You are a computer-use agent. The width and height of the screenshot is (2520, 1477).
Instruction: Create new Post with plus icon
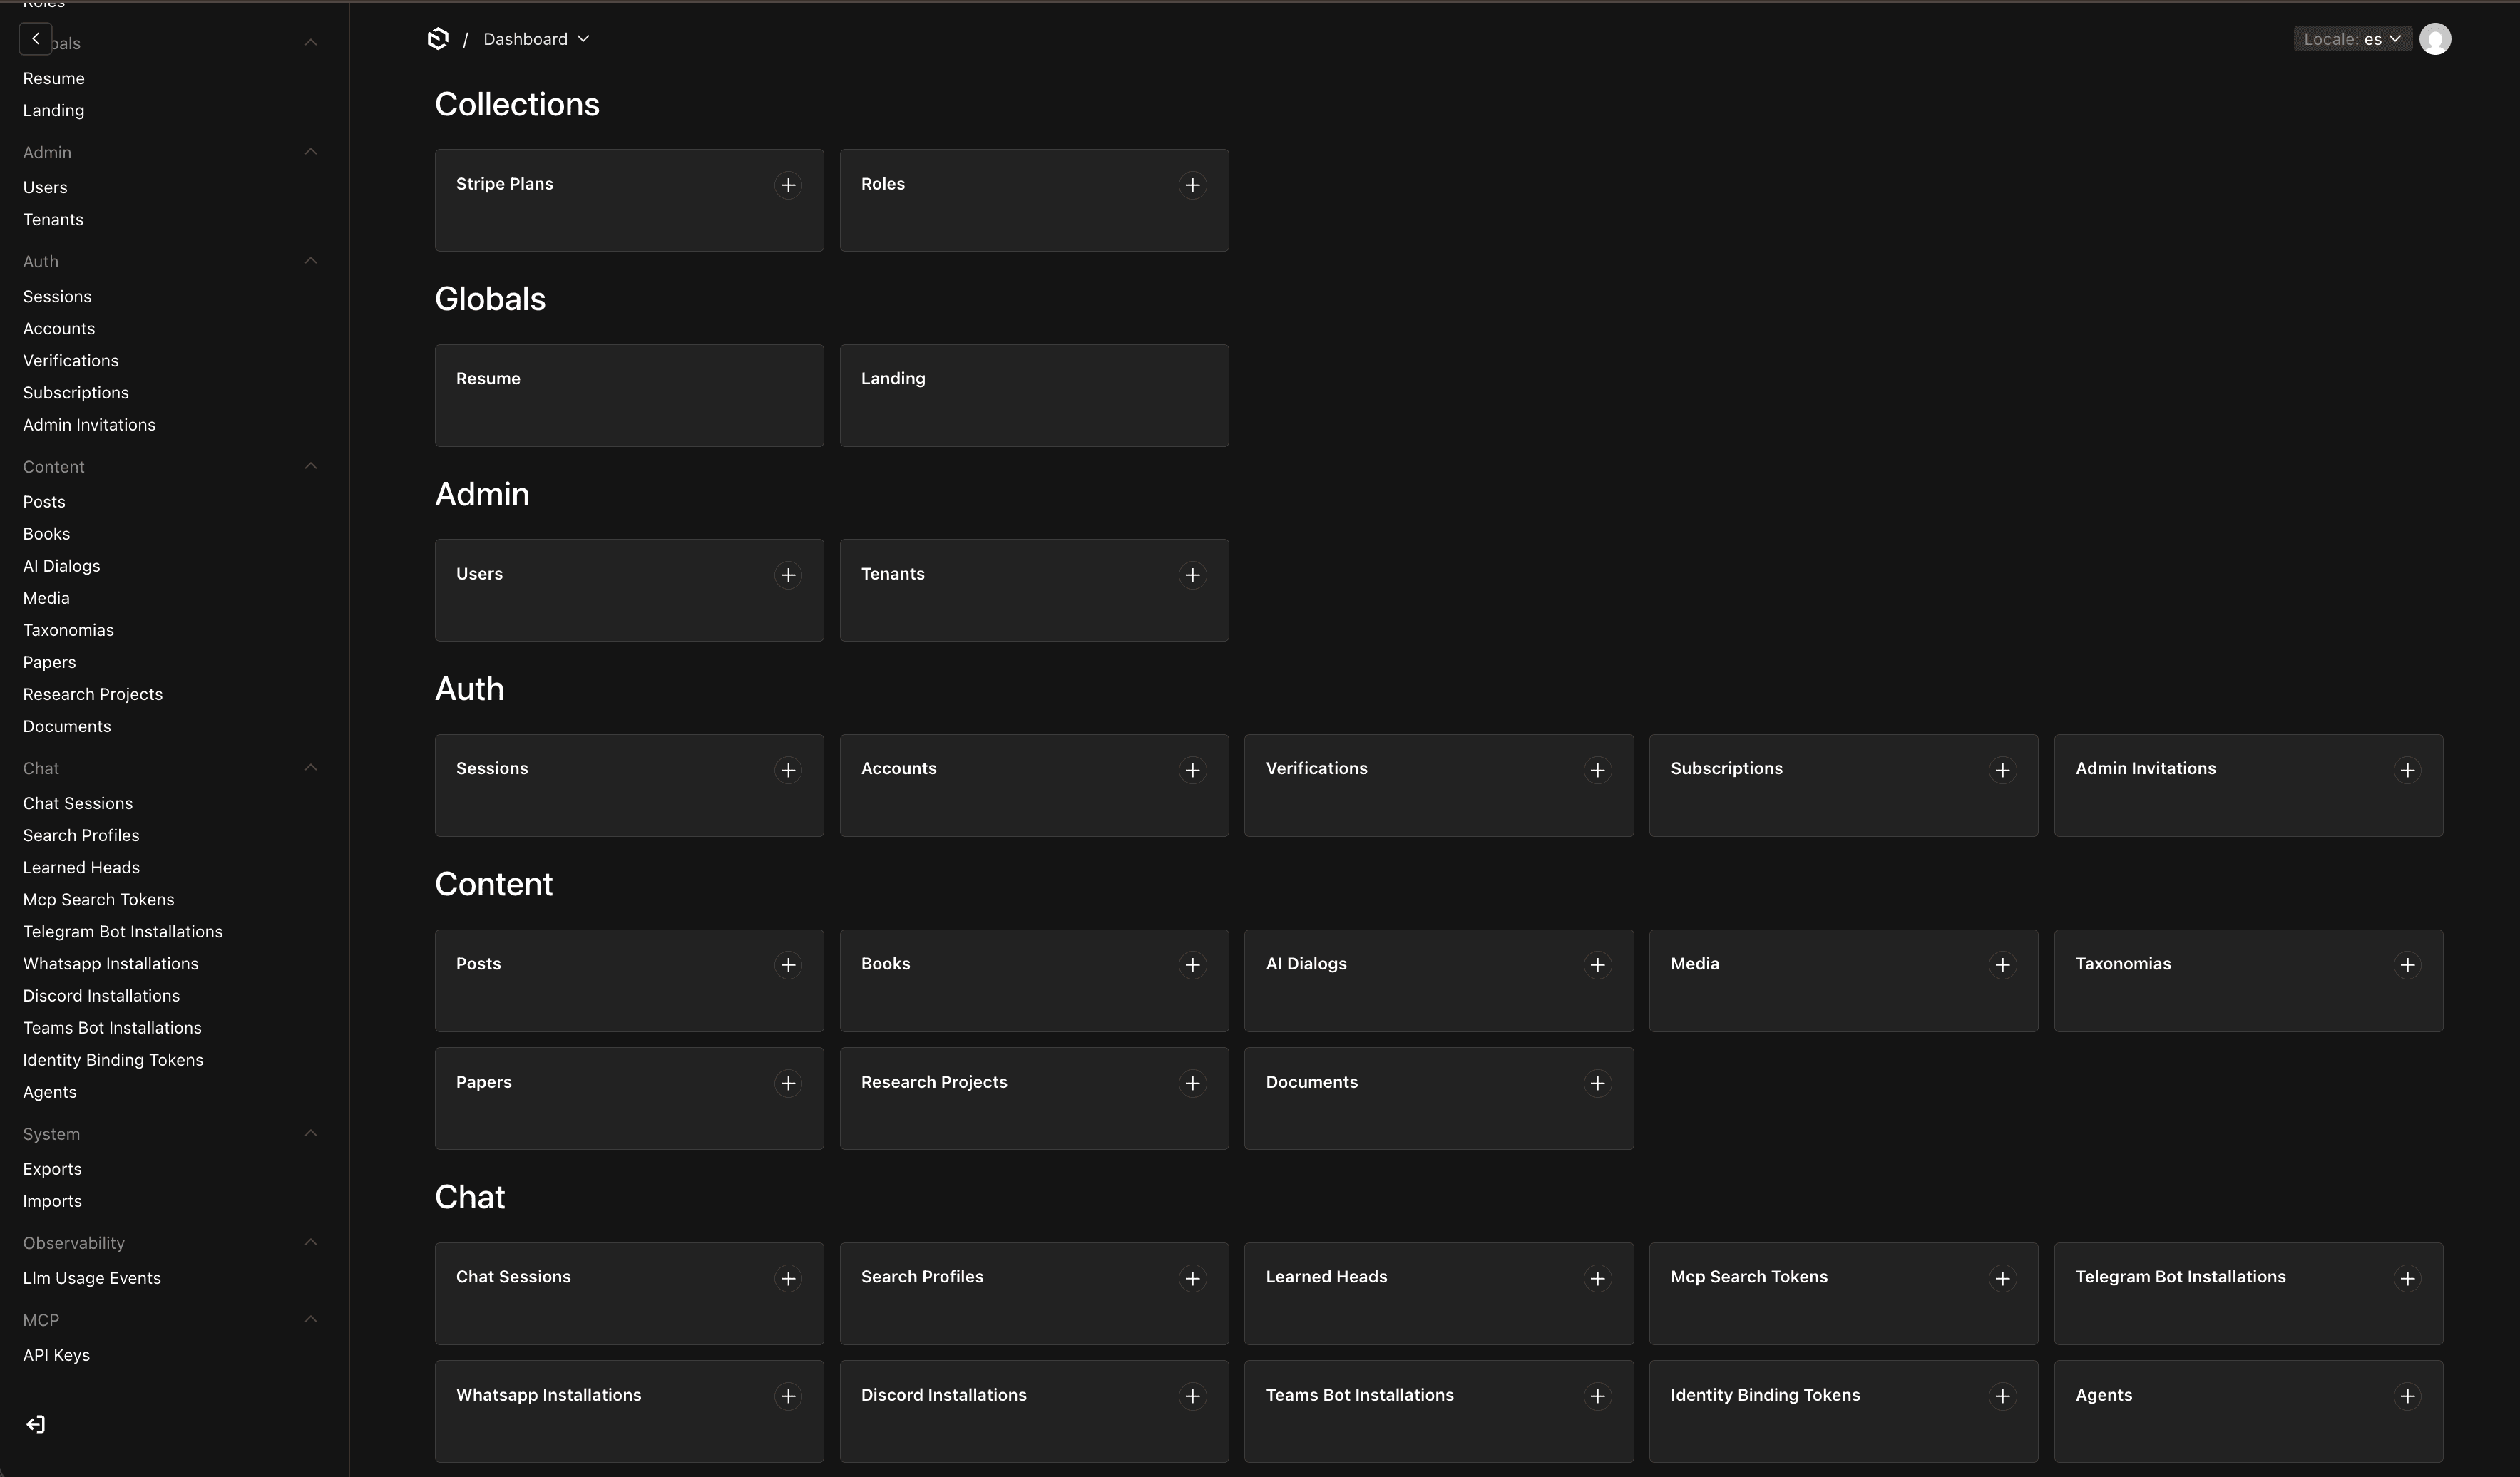point(788,965)
